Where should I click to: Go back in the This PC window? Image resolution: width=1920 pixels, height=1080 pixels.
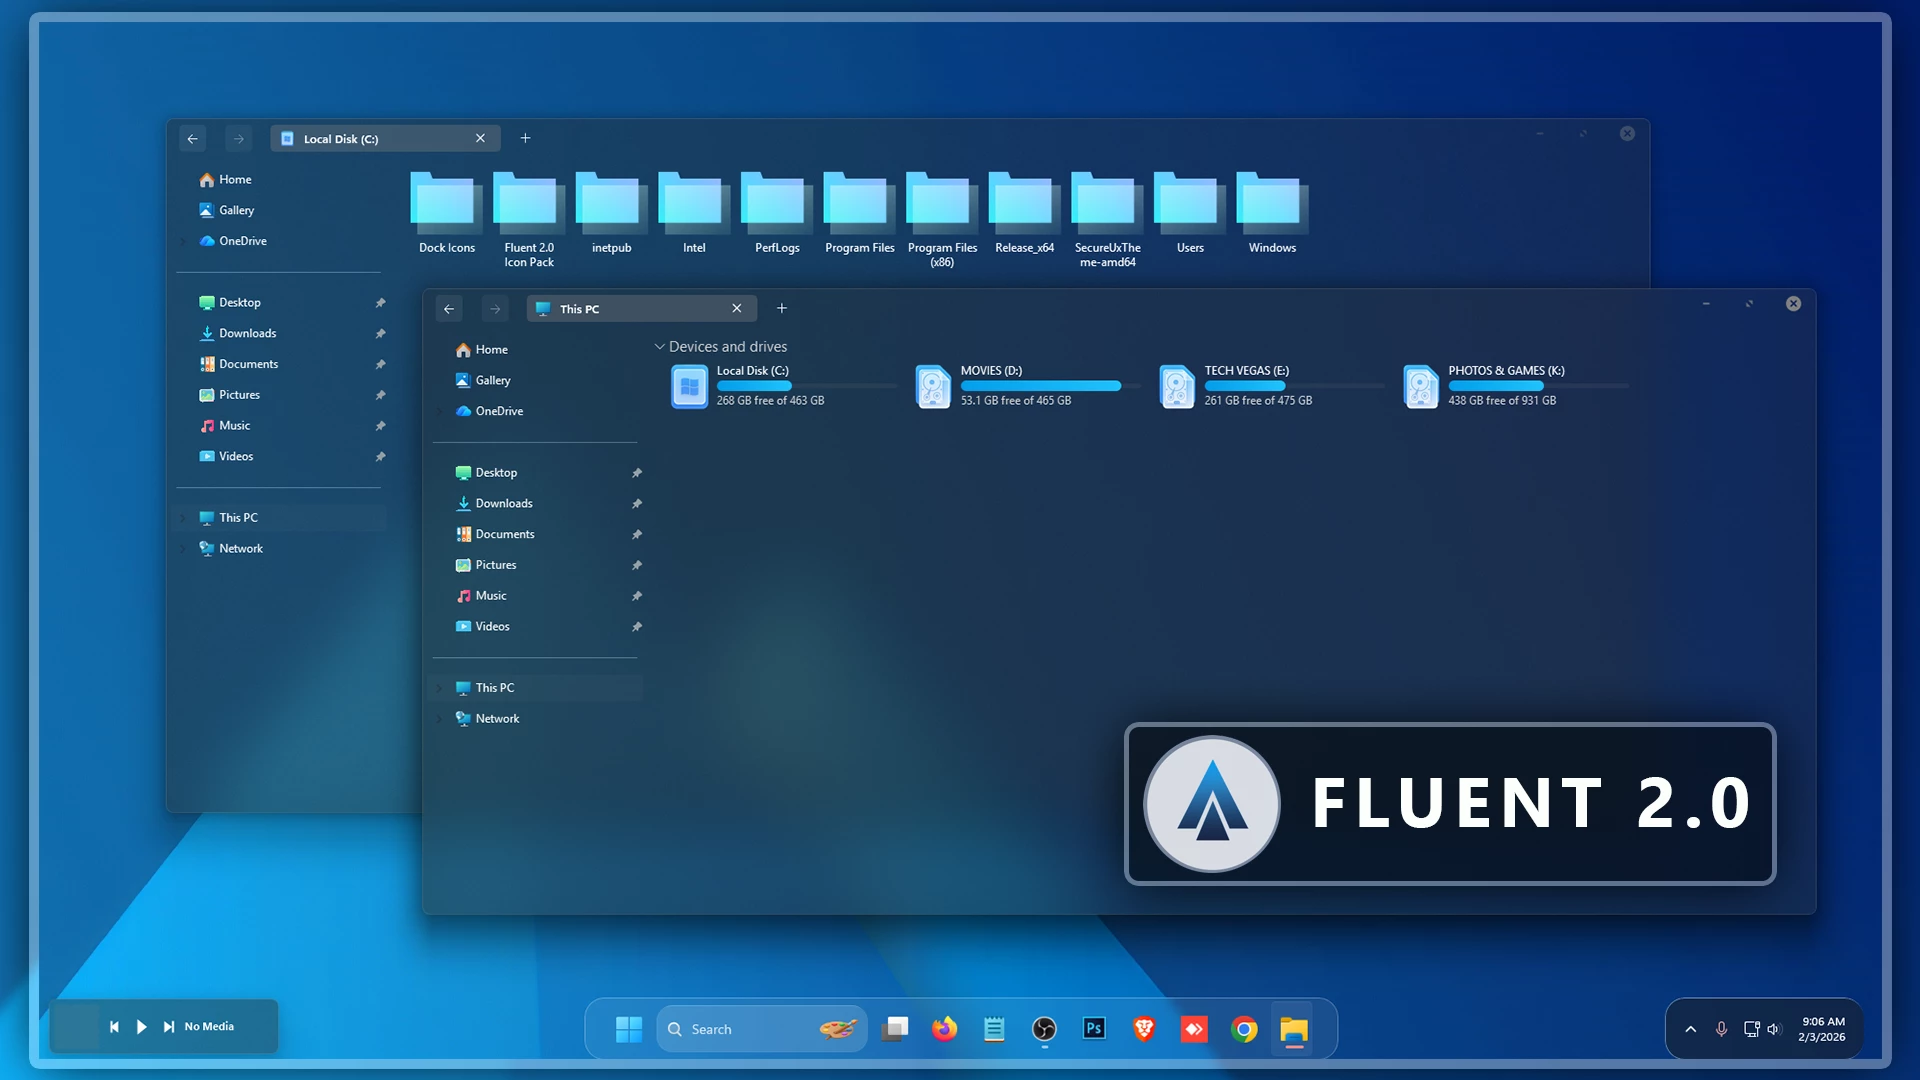coord(449,309)
